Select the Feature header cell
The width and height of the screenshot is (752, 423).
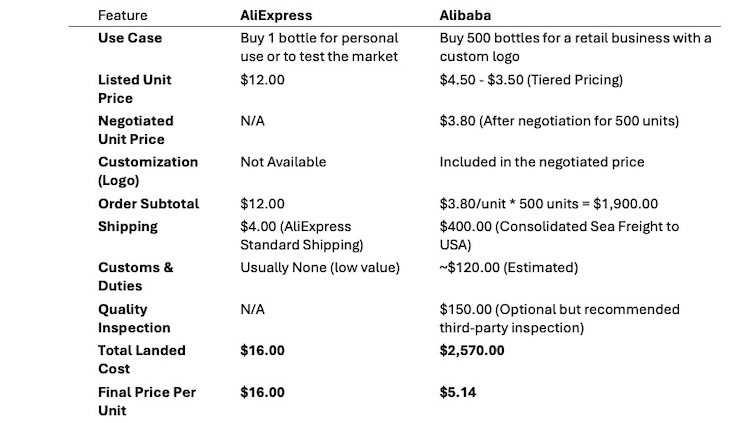pos(122,15)
